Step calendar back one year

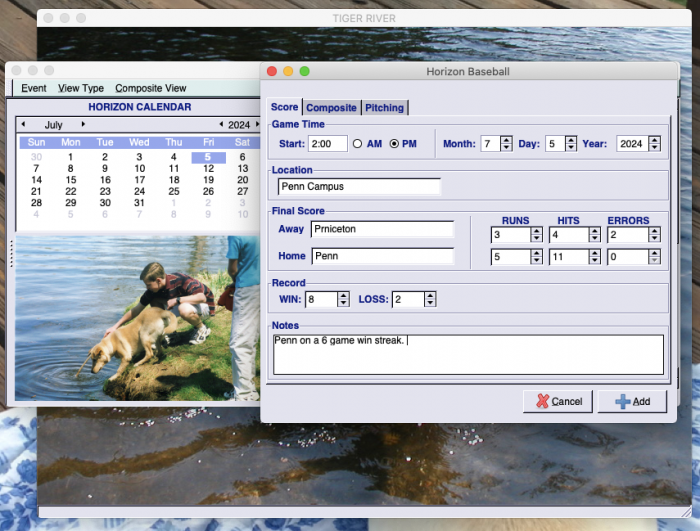point(221,125)
